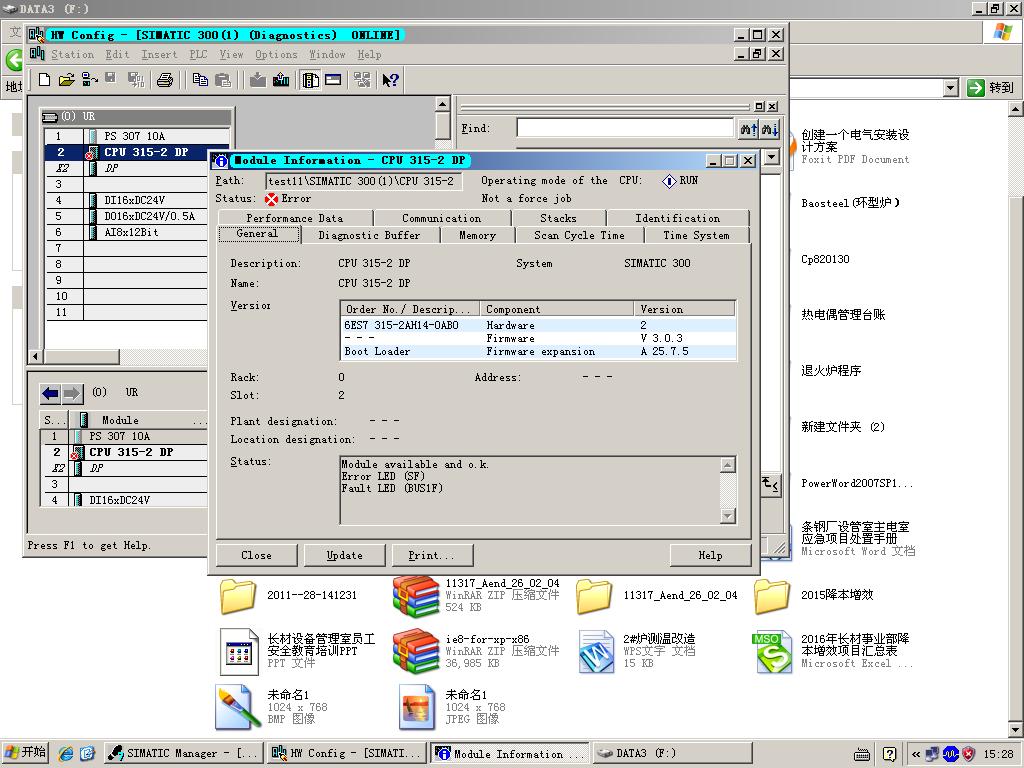Select PS 307 10A row in rack
1024x768 pixels.
click(x=136, y=136)
